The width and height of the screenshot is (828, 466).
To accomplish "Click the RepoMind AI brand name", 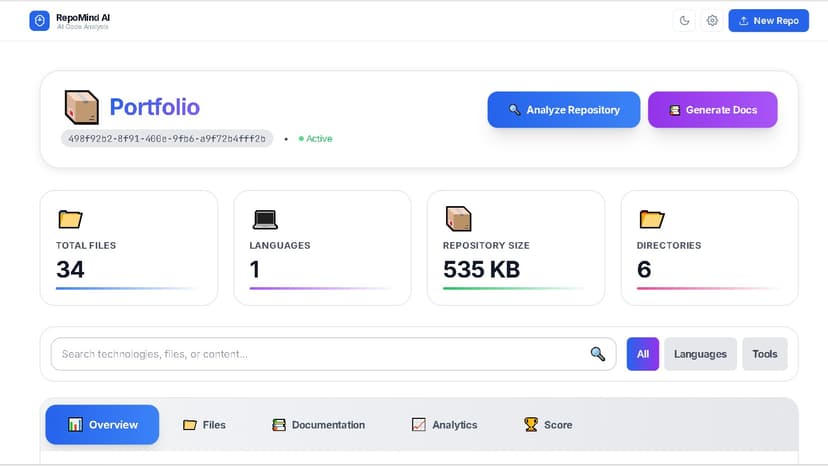I will 83,17.
